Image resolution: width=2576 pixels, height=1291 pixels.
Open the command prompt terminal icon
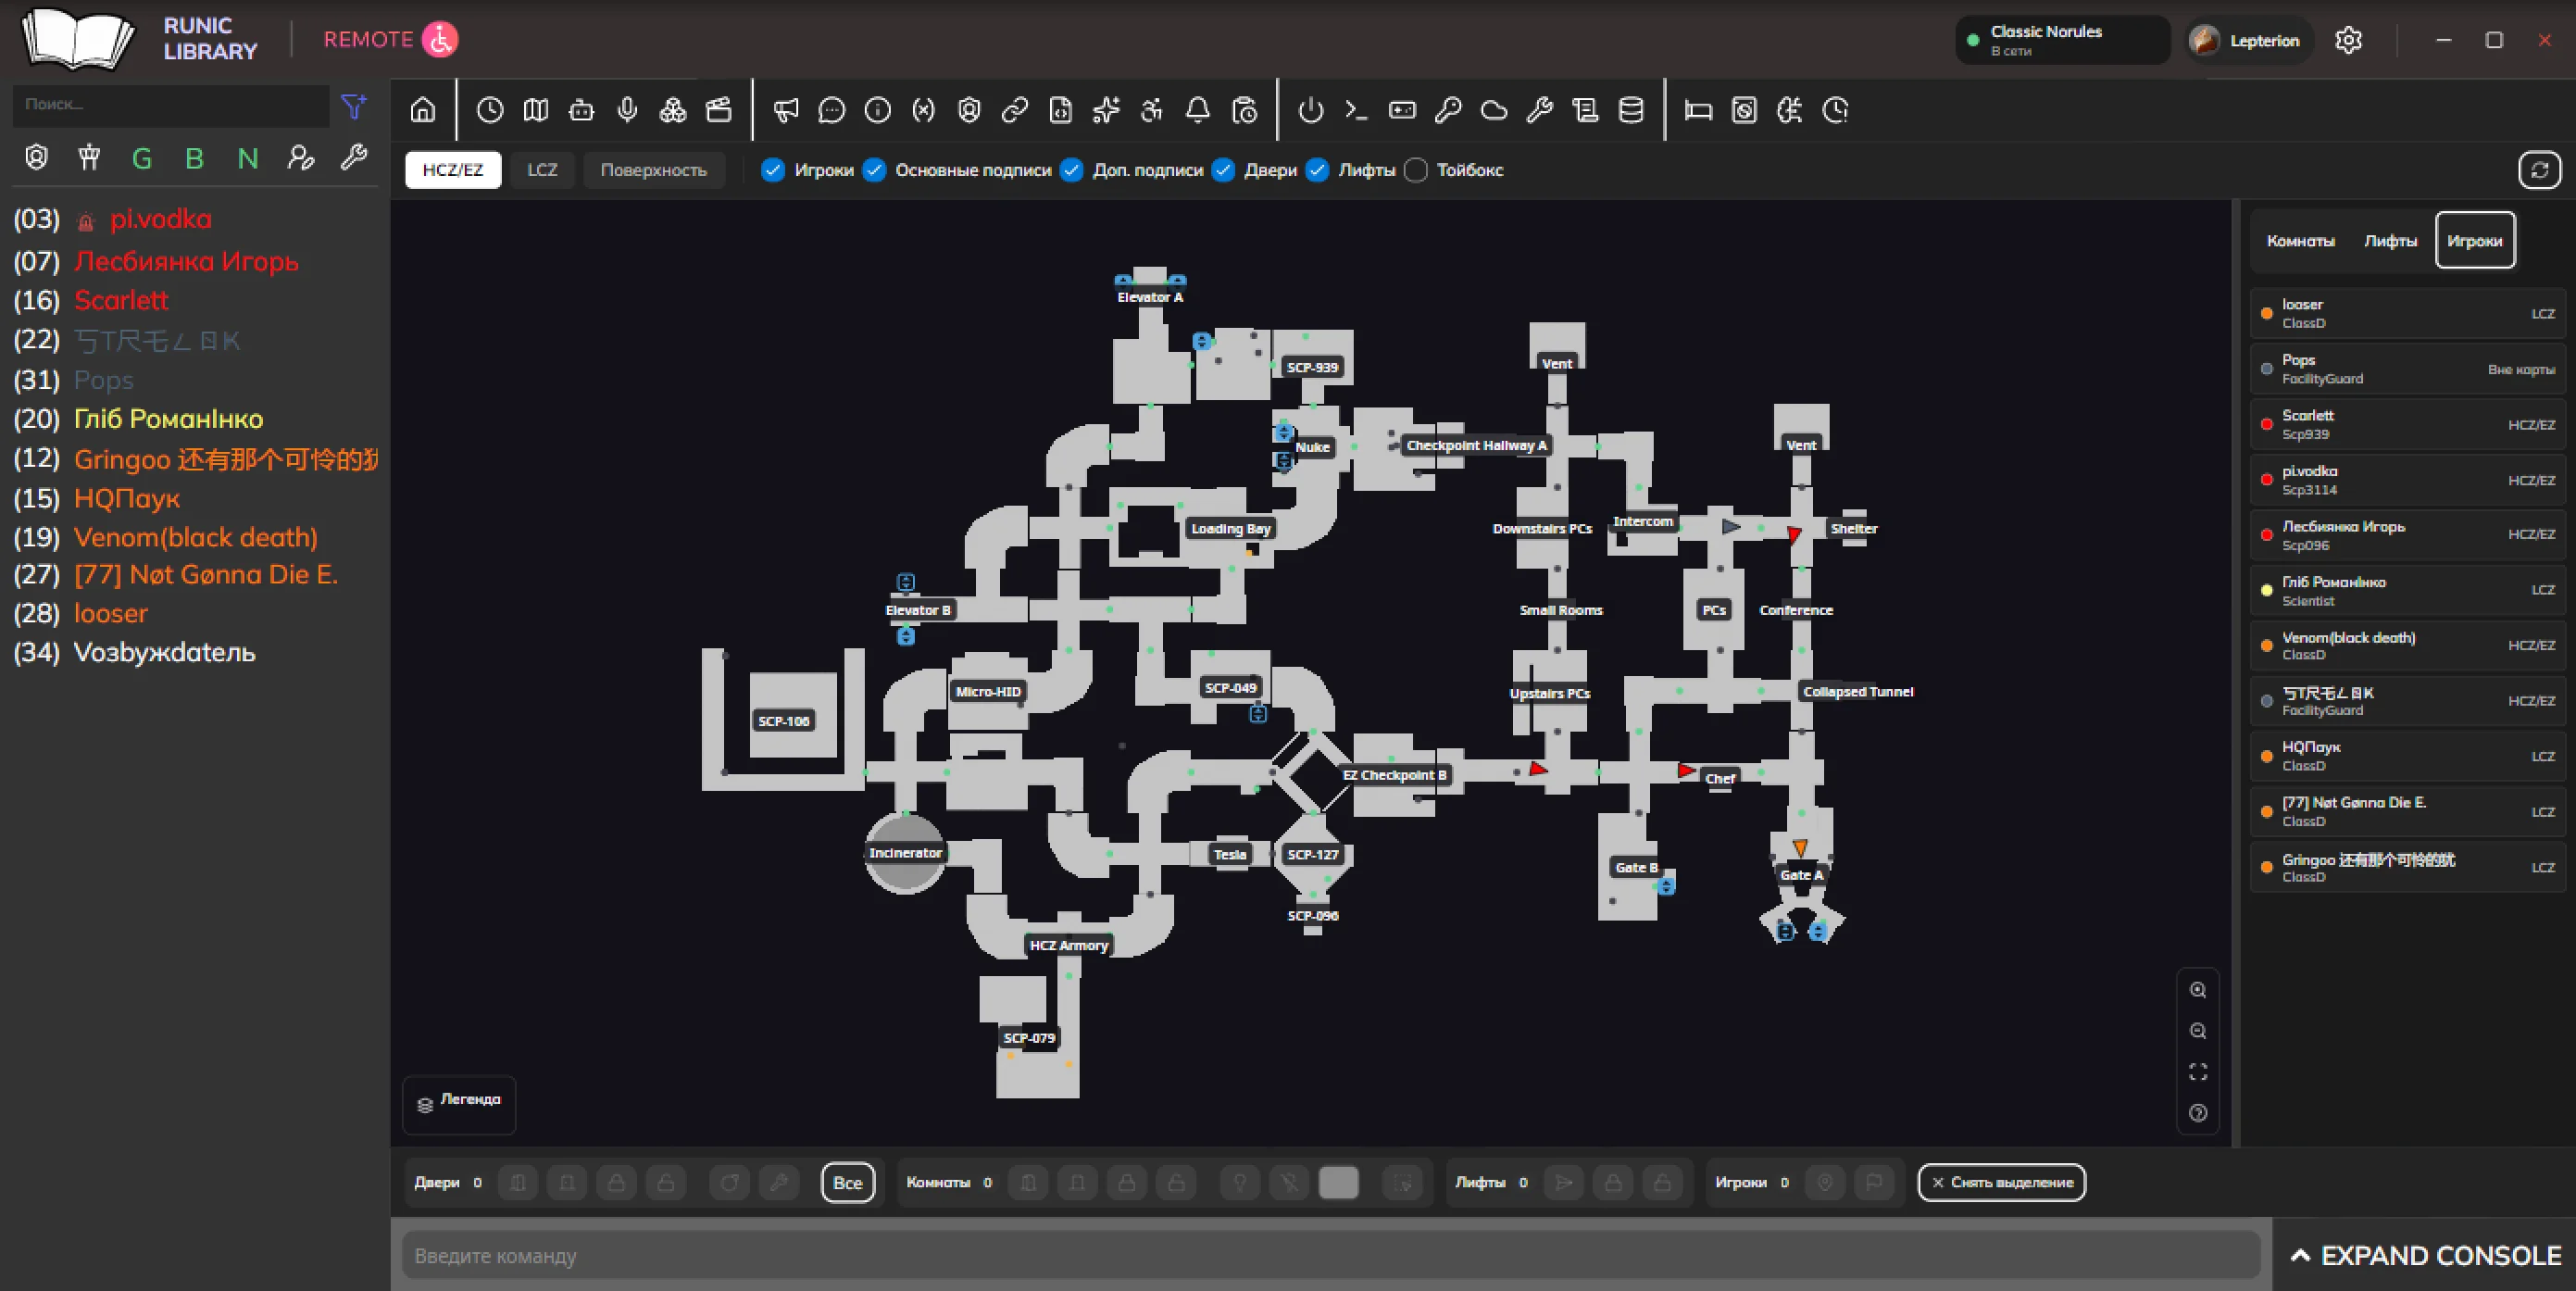click(x=1356, y=110)
